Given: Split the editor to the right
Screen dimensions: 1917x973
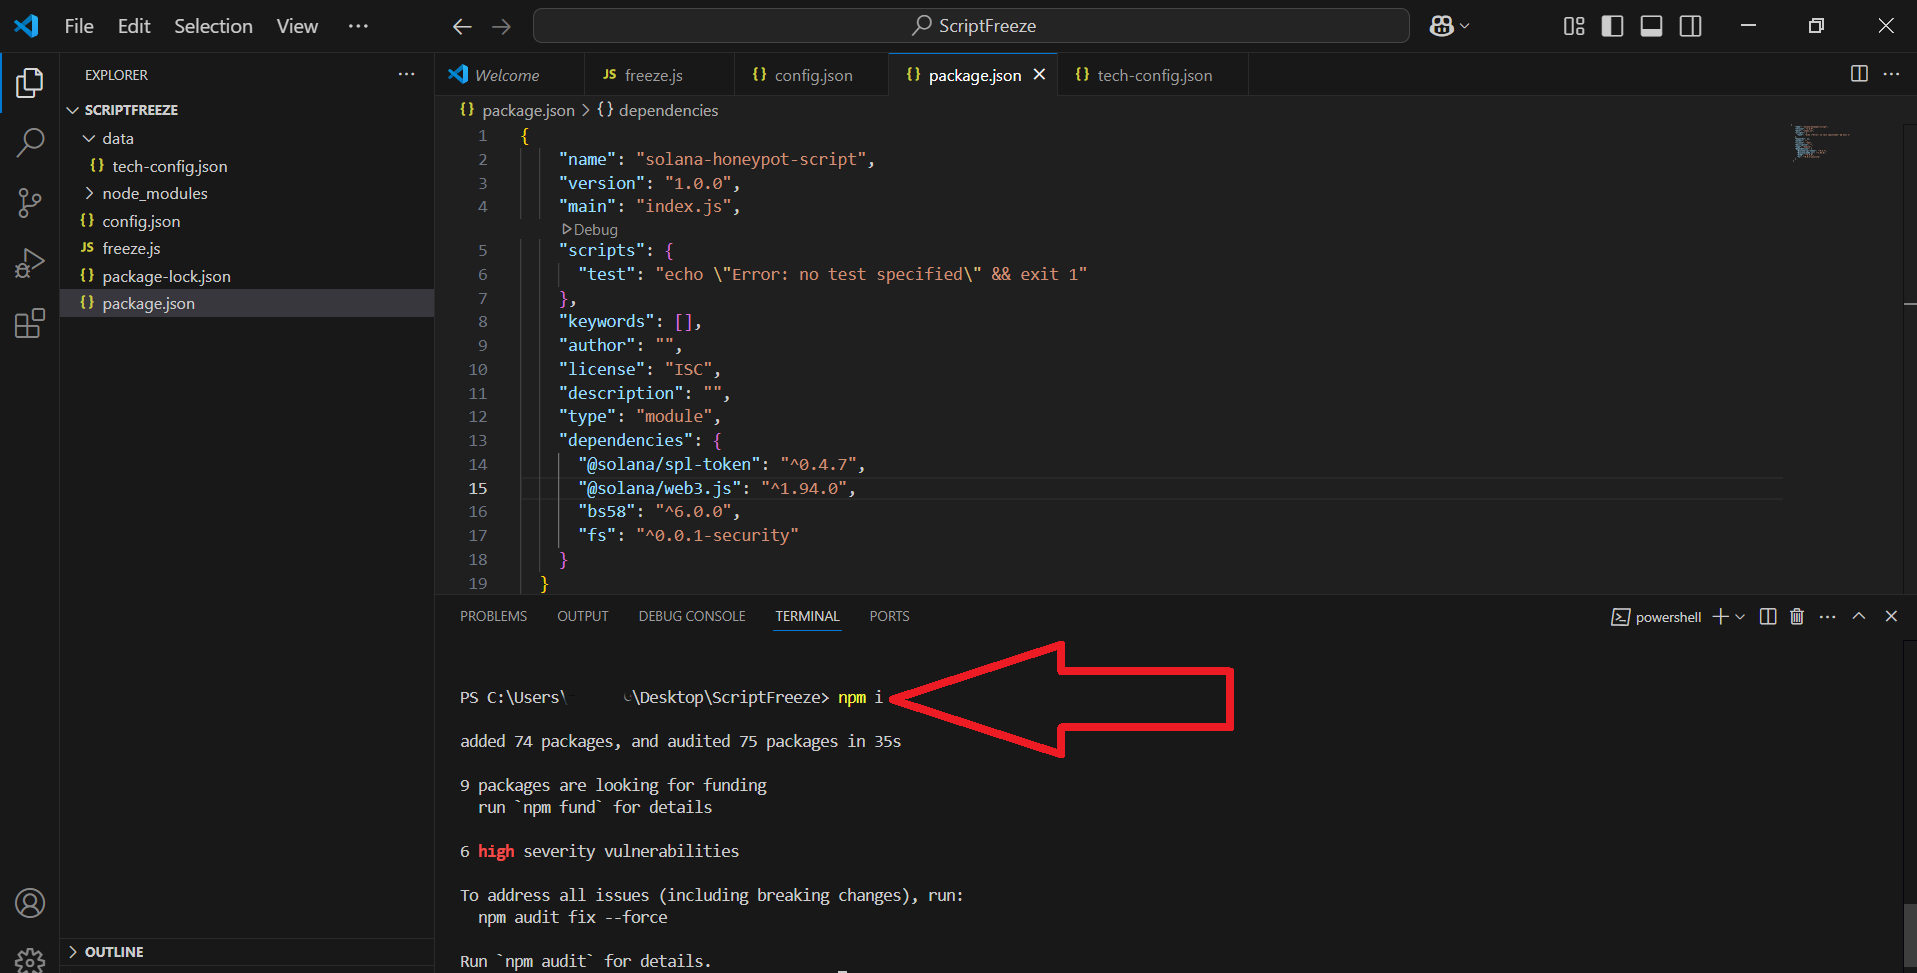Looking at the screenshot, I should click(x=1859, y=74).
